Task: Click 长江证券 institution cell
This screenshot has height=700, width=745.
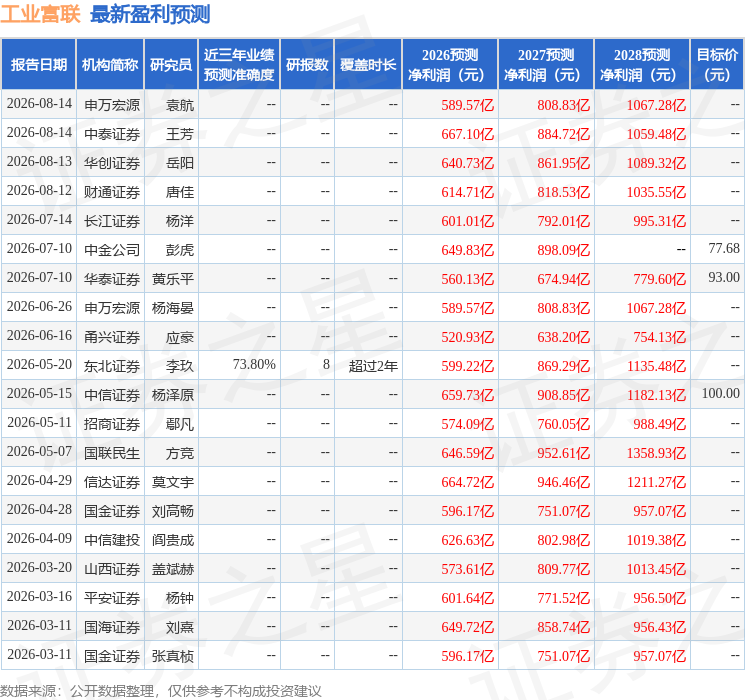Action: point(112,221)
